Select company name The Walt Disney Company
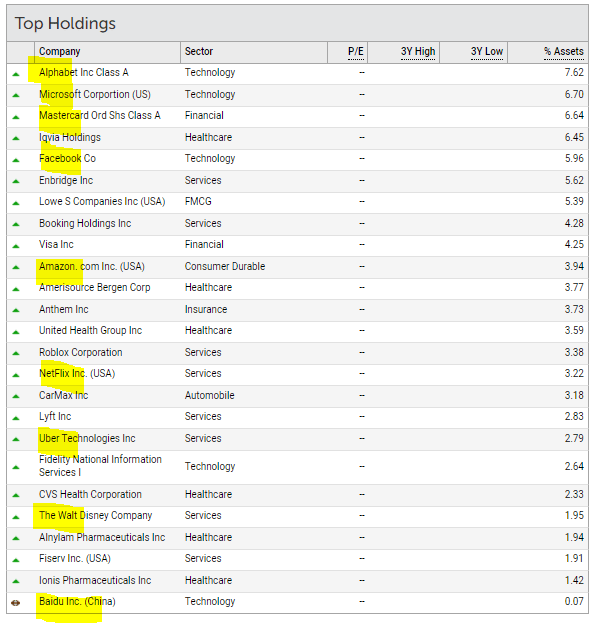593x624 pixels. [x=95, y=515]
